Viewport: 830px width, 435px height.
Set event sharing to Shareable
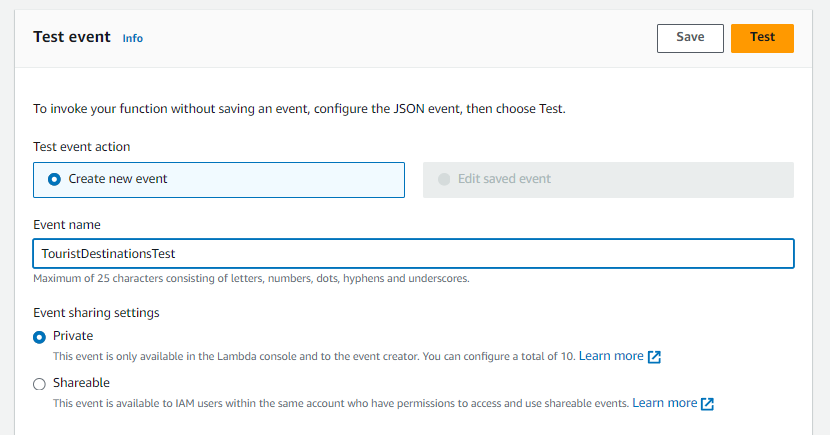pyautogui.click(x=40, y=383)
